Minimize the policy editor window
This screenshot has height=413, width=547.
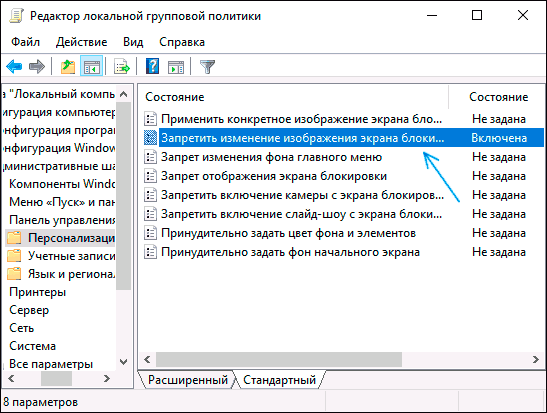[x=432, y=15]
